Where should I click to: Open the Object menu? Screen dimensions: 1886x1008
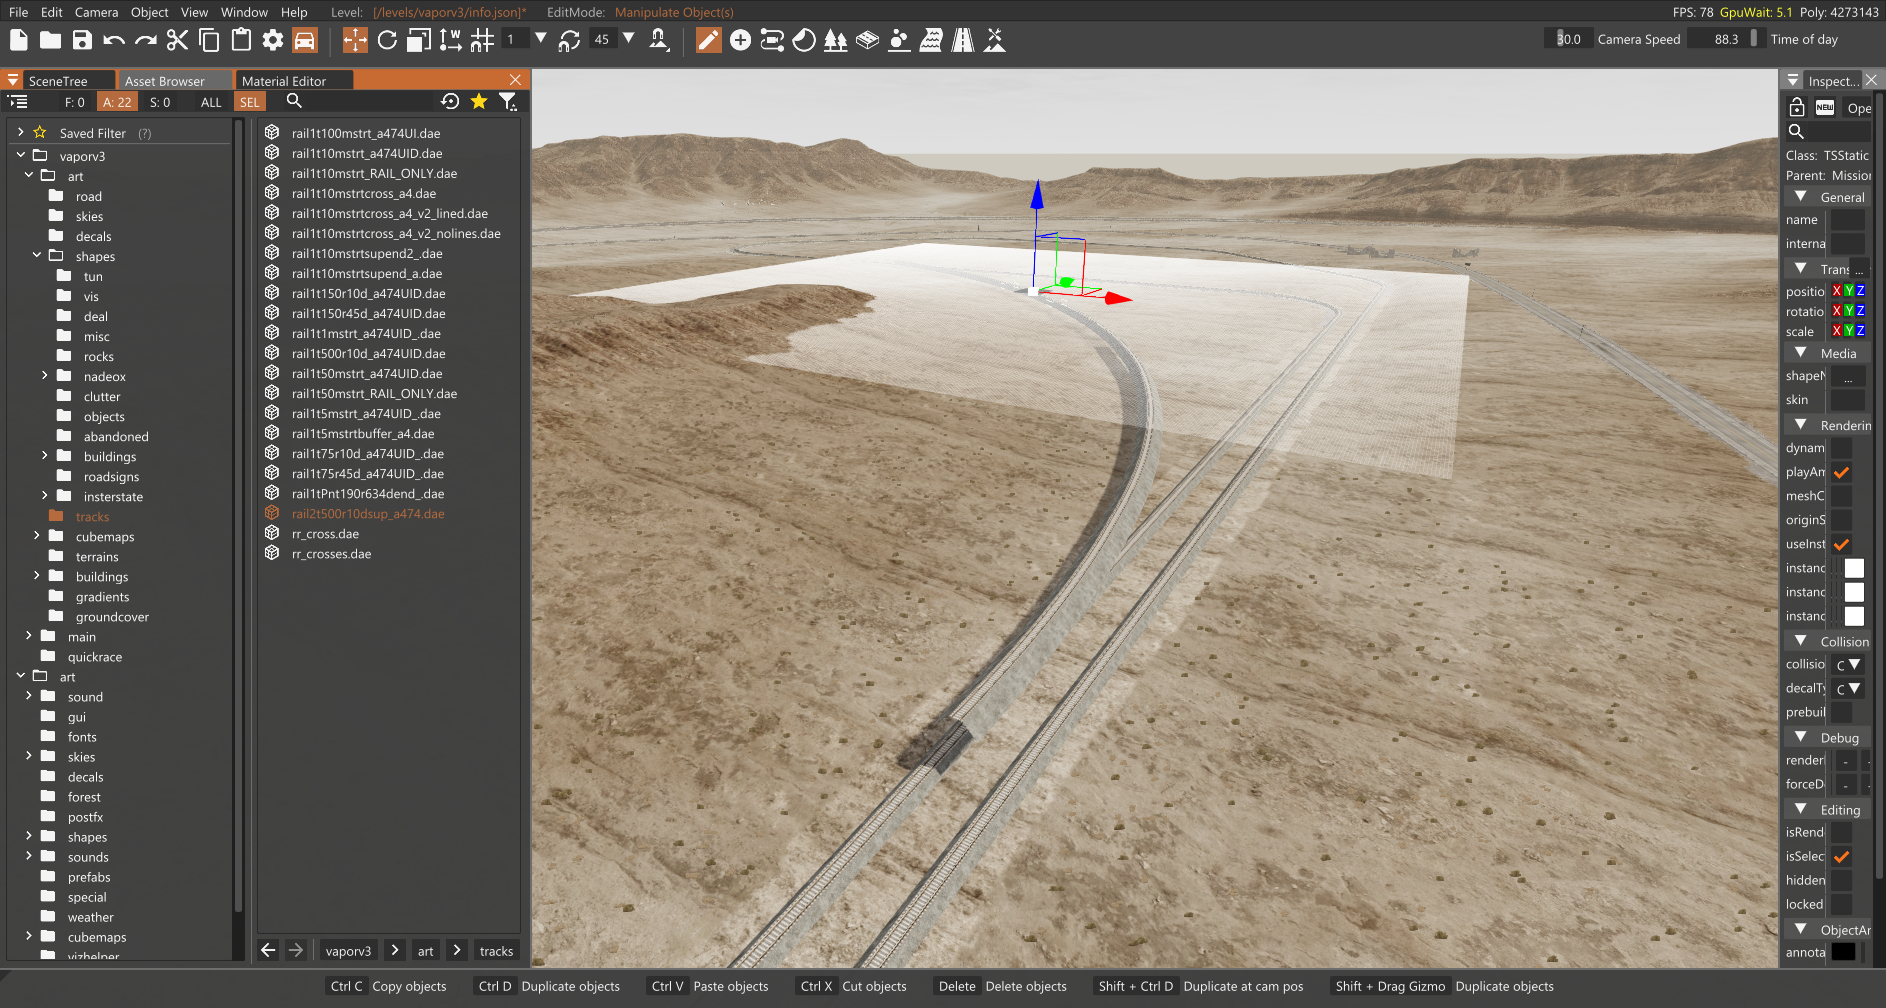150,12
